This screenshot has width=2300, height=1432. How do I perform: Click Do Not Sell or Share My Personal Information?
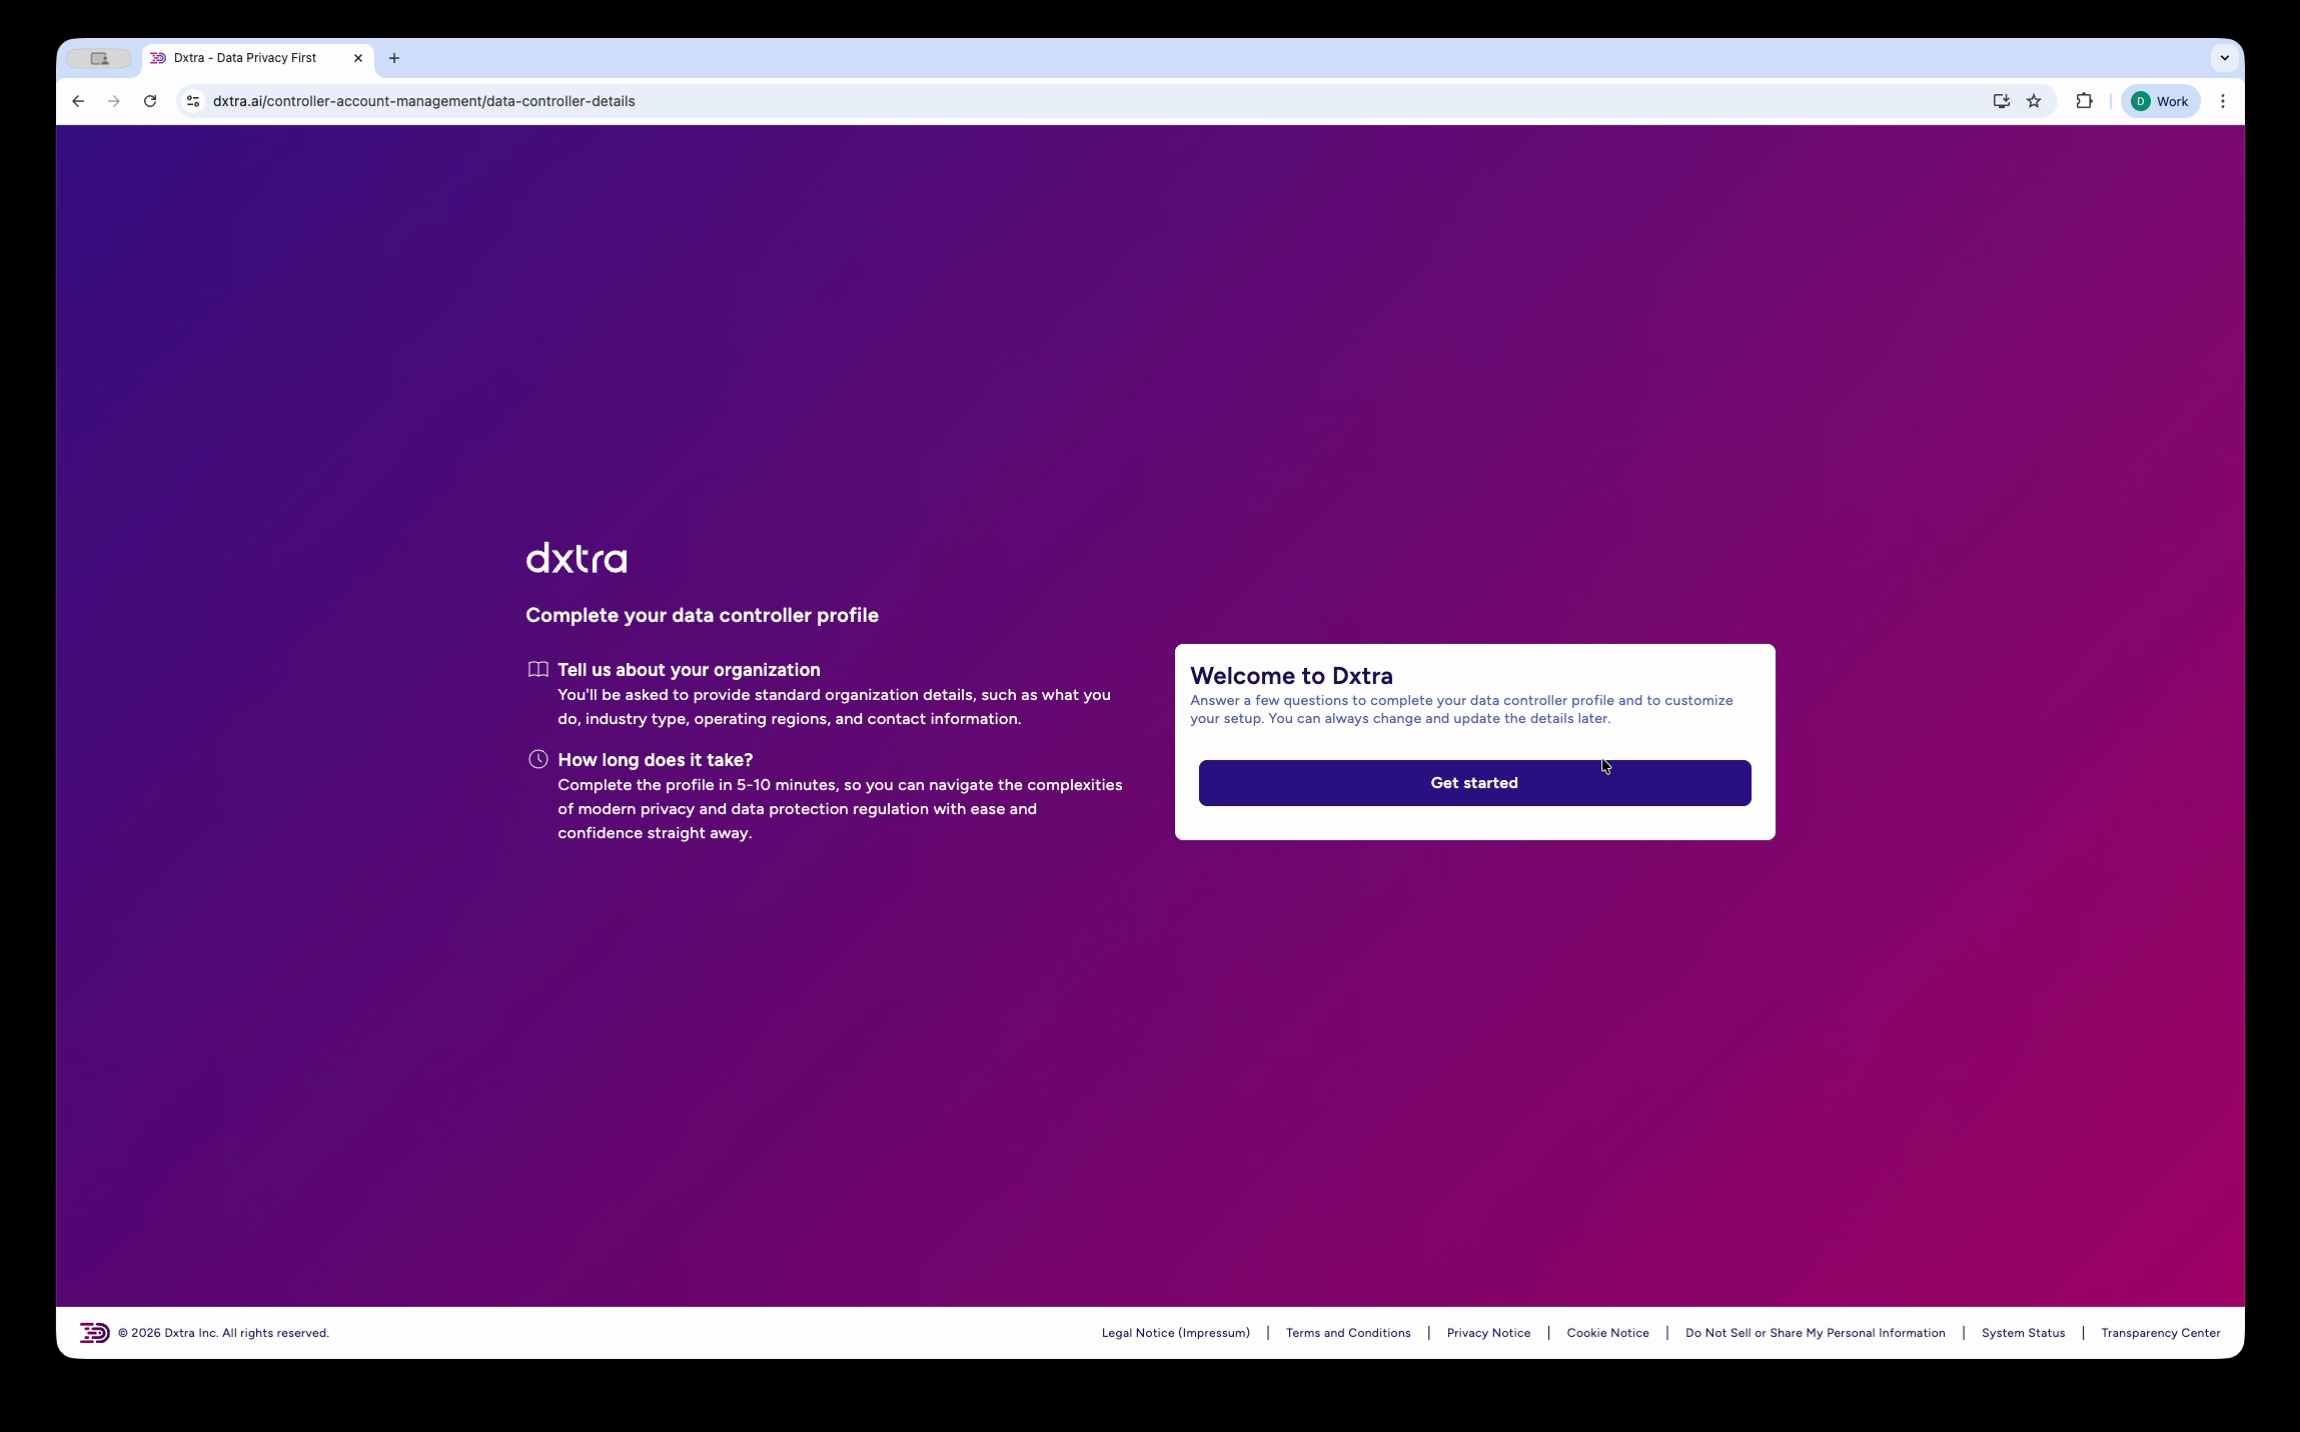click(1814, 1332)
